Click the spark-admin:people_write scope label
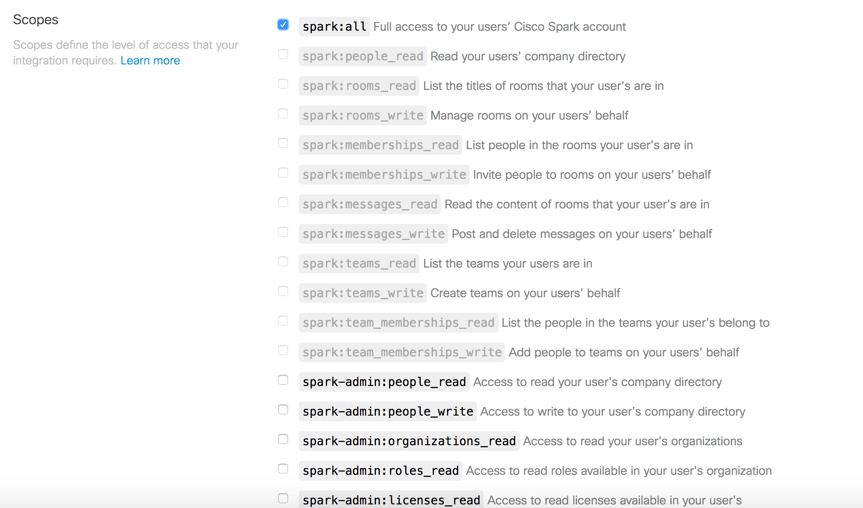This screenshot has height=508, width=863. [x=387, y=412]
